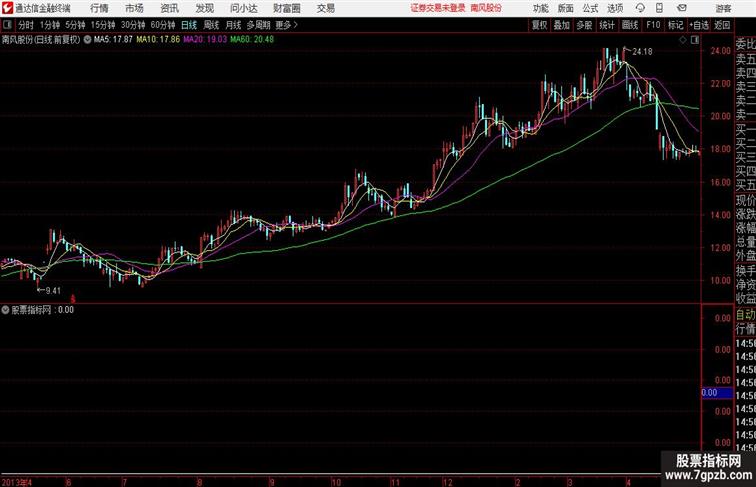Click the MA10: 17.86 indicator value
This screenshot has height=487, width=756.
[x=158, y=40]
